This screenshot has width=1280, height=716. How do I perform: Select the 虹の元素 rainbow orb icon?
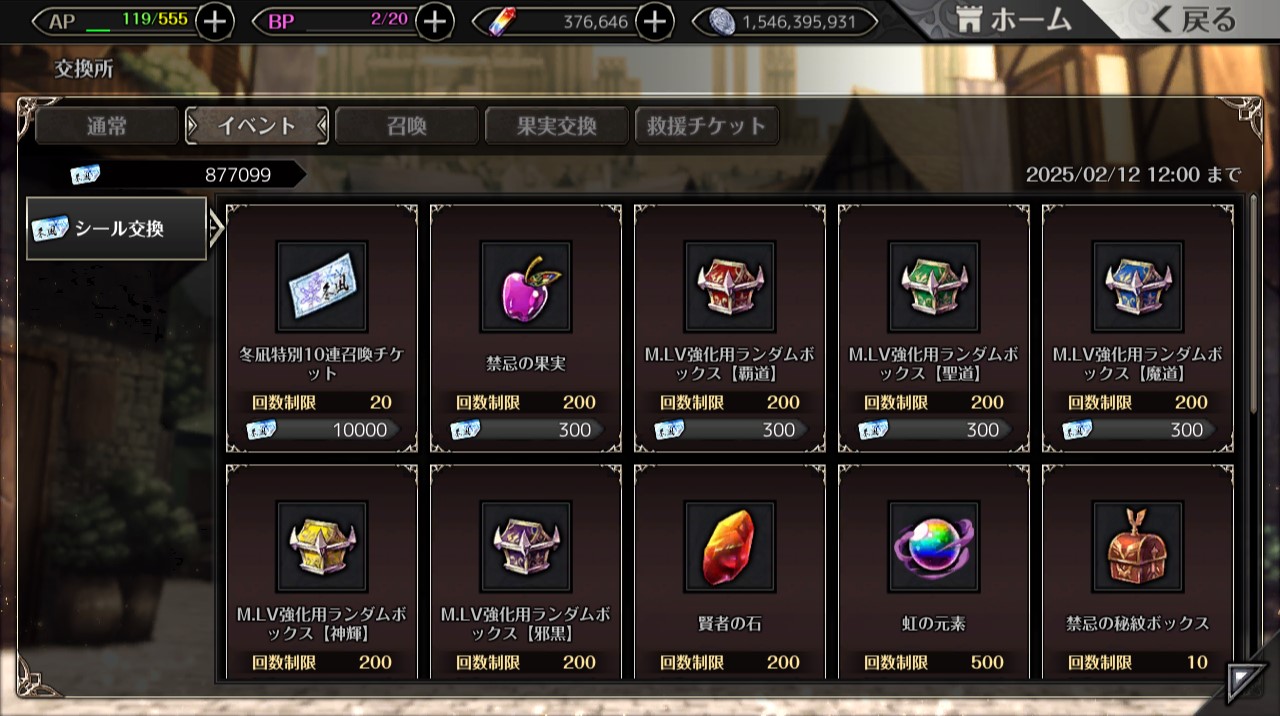(934, 546)
